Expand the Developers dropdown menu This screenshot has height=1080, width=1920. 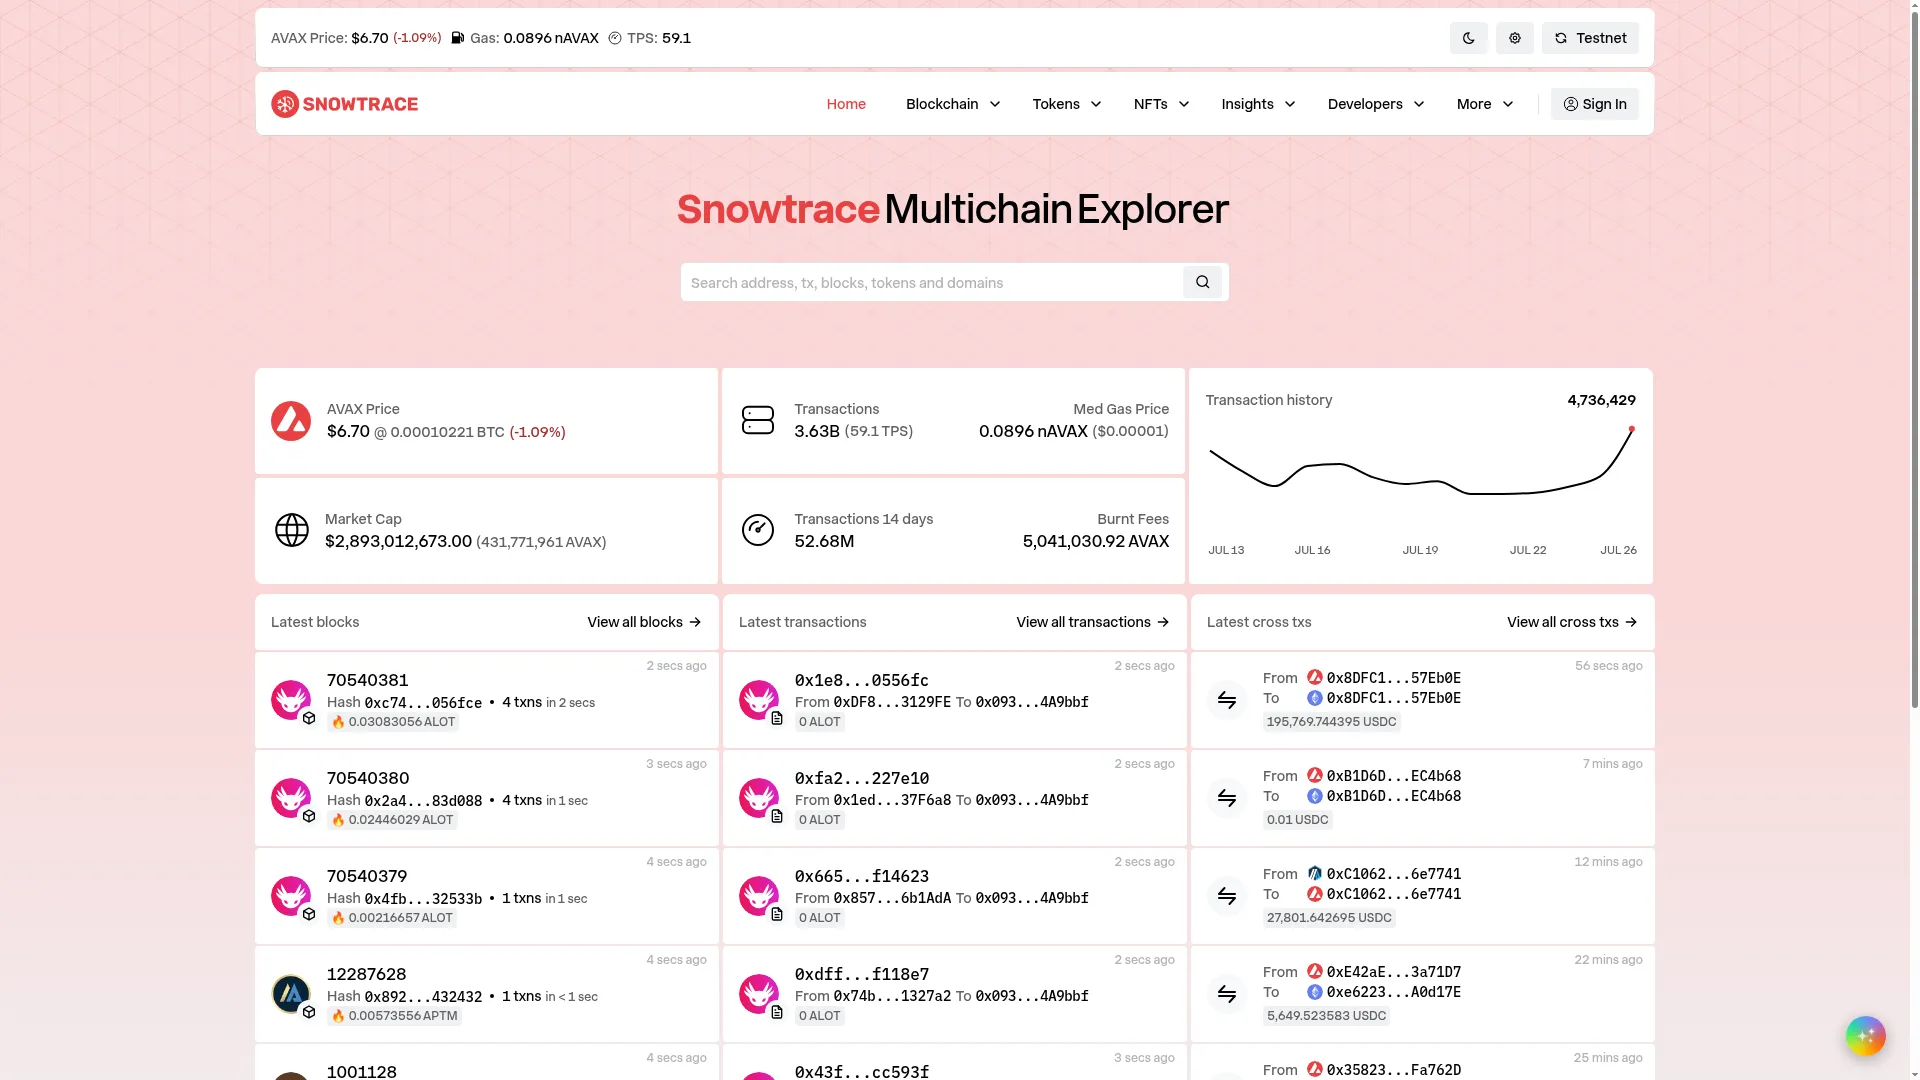pos(1376,104)
